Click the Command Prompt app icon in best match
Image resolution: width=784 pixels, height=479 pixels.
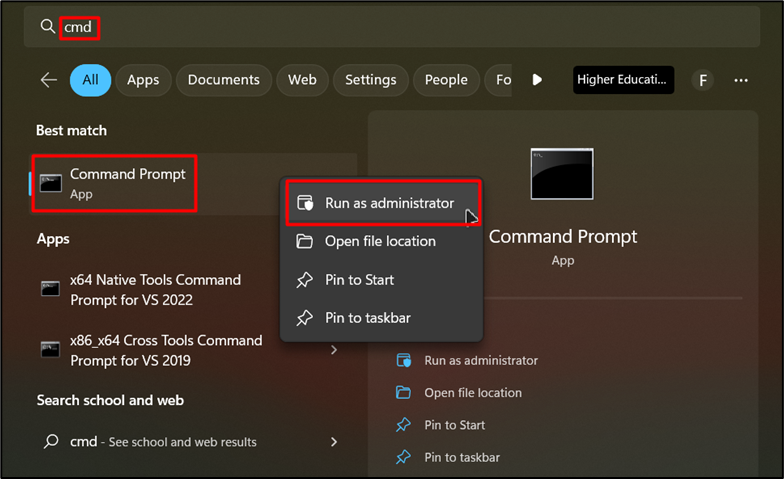point(50,183)
